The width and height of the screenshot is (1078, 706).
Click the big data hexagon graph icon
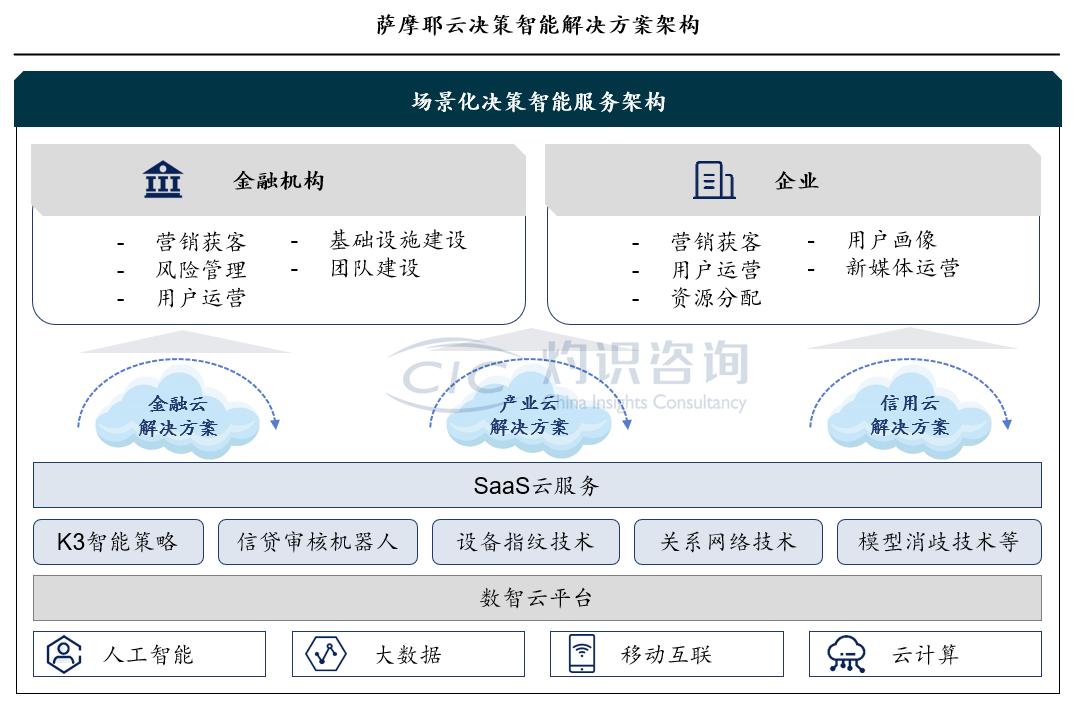coord(325,654)
